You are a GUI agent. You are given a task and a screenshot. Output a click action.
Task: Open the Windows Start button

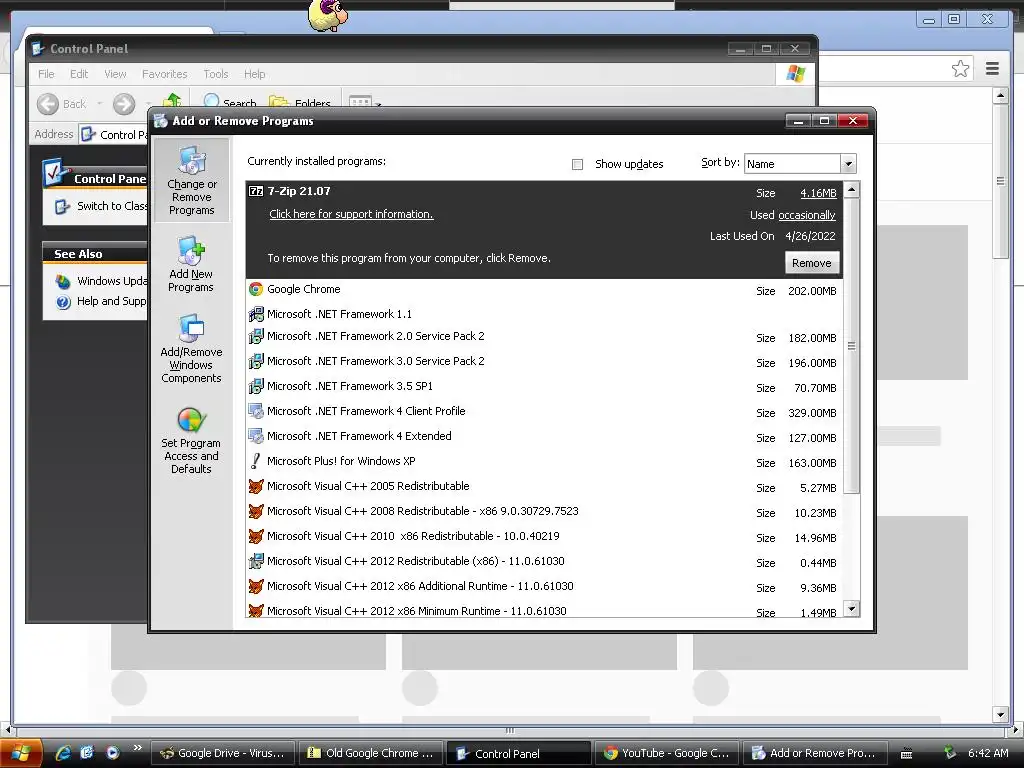coord(21,753)
